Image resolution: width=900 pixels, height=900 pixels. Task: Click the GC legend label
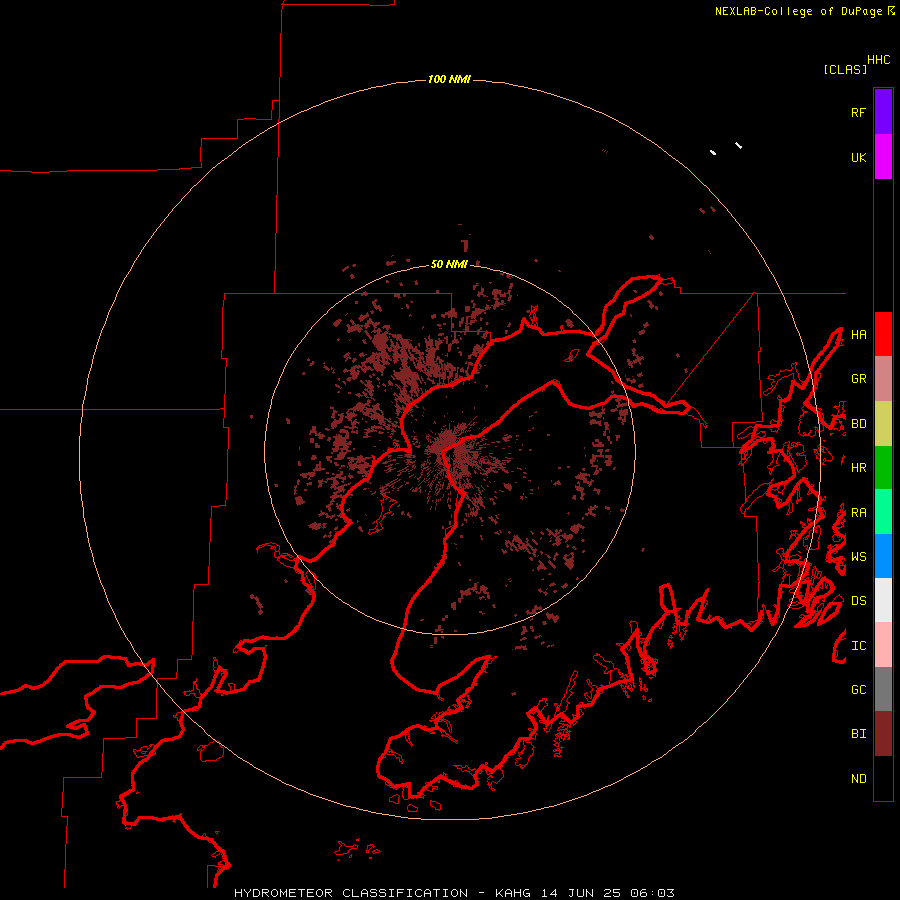[858, 690]
